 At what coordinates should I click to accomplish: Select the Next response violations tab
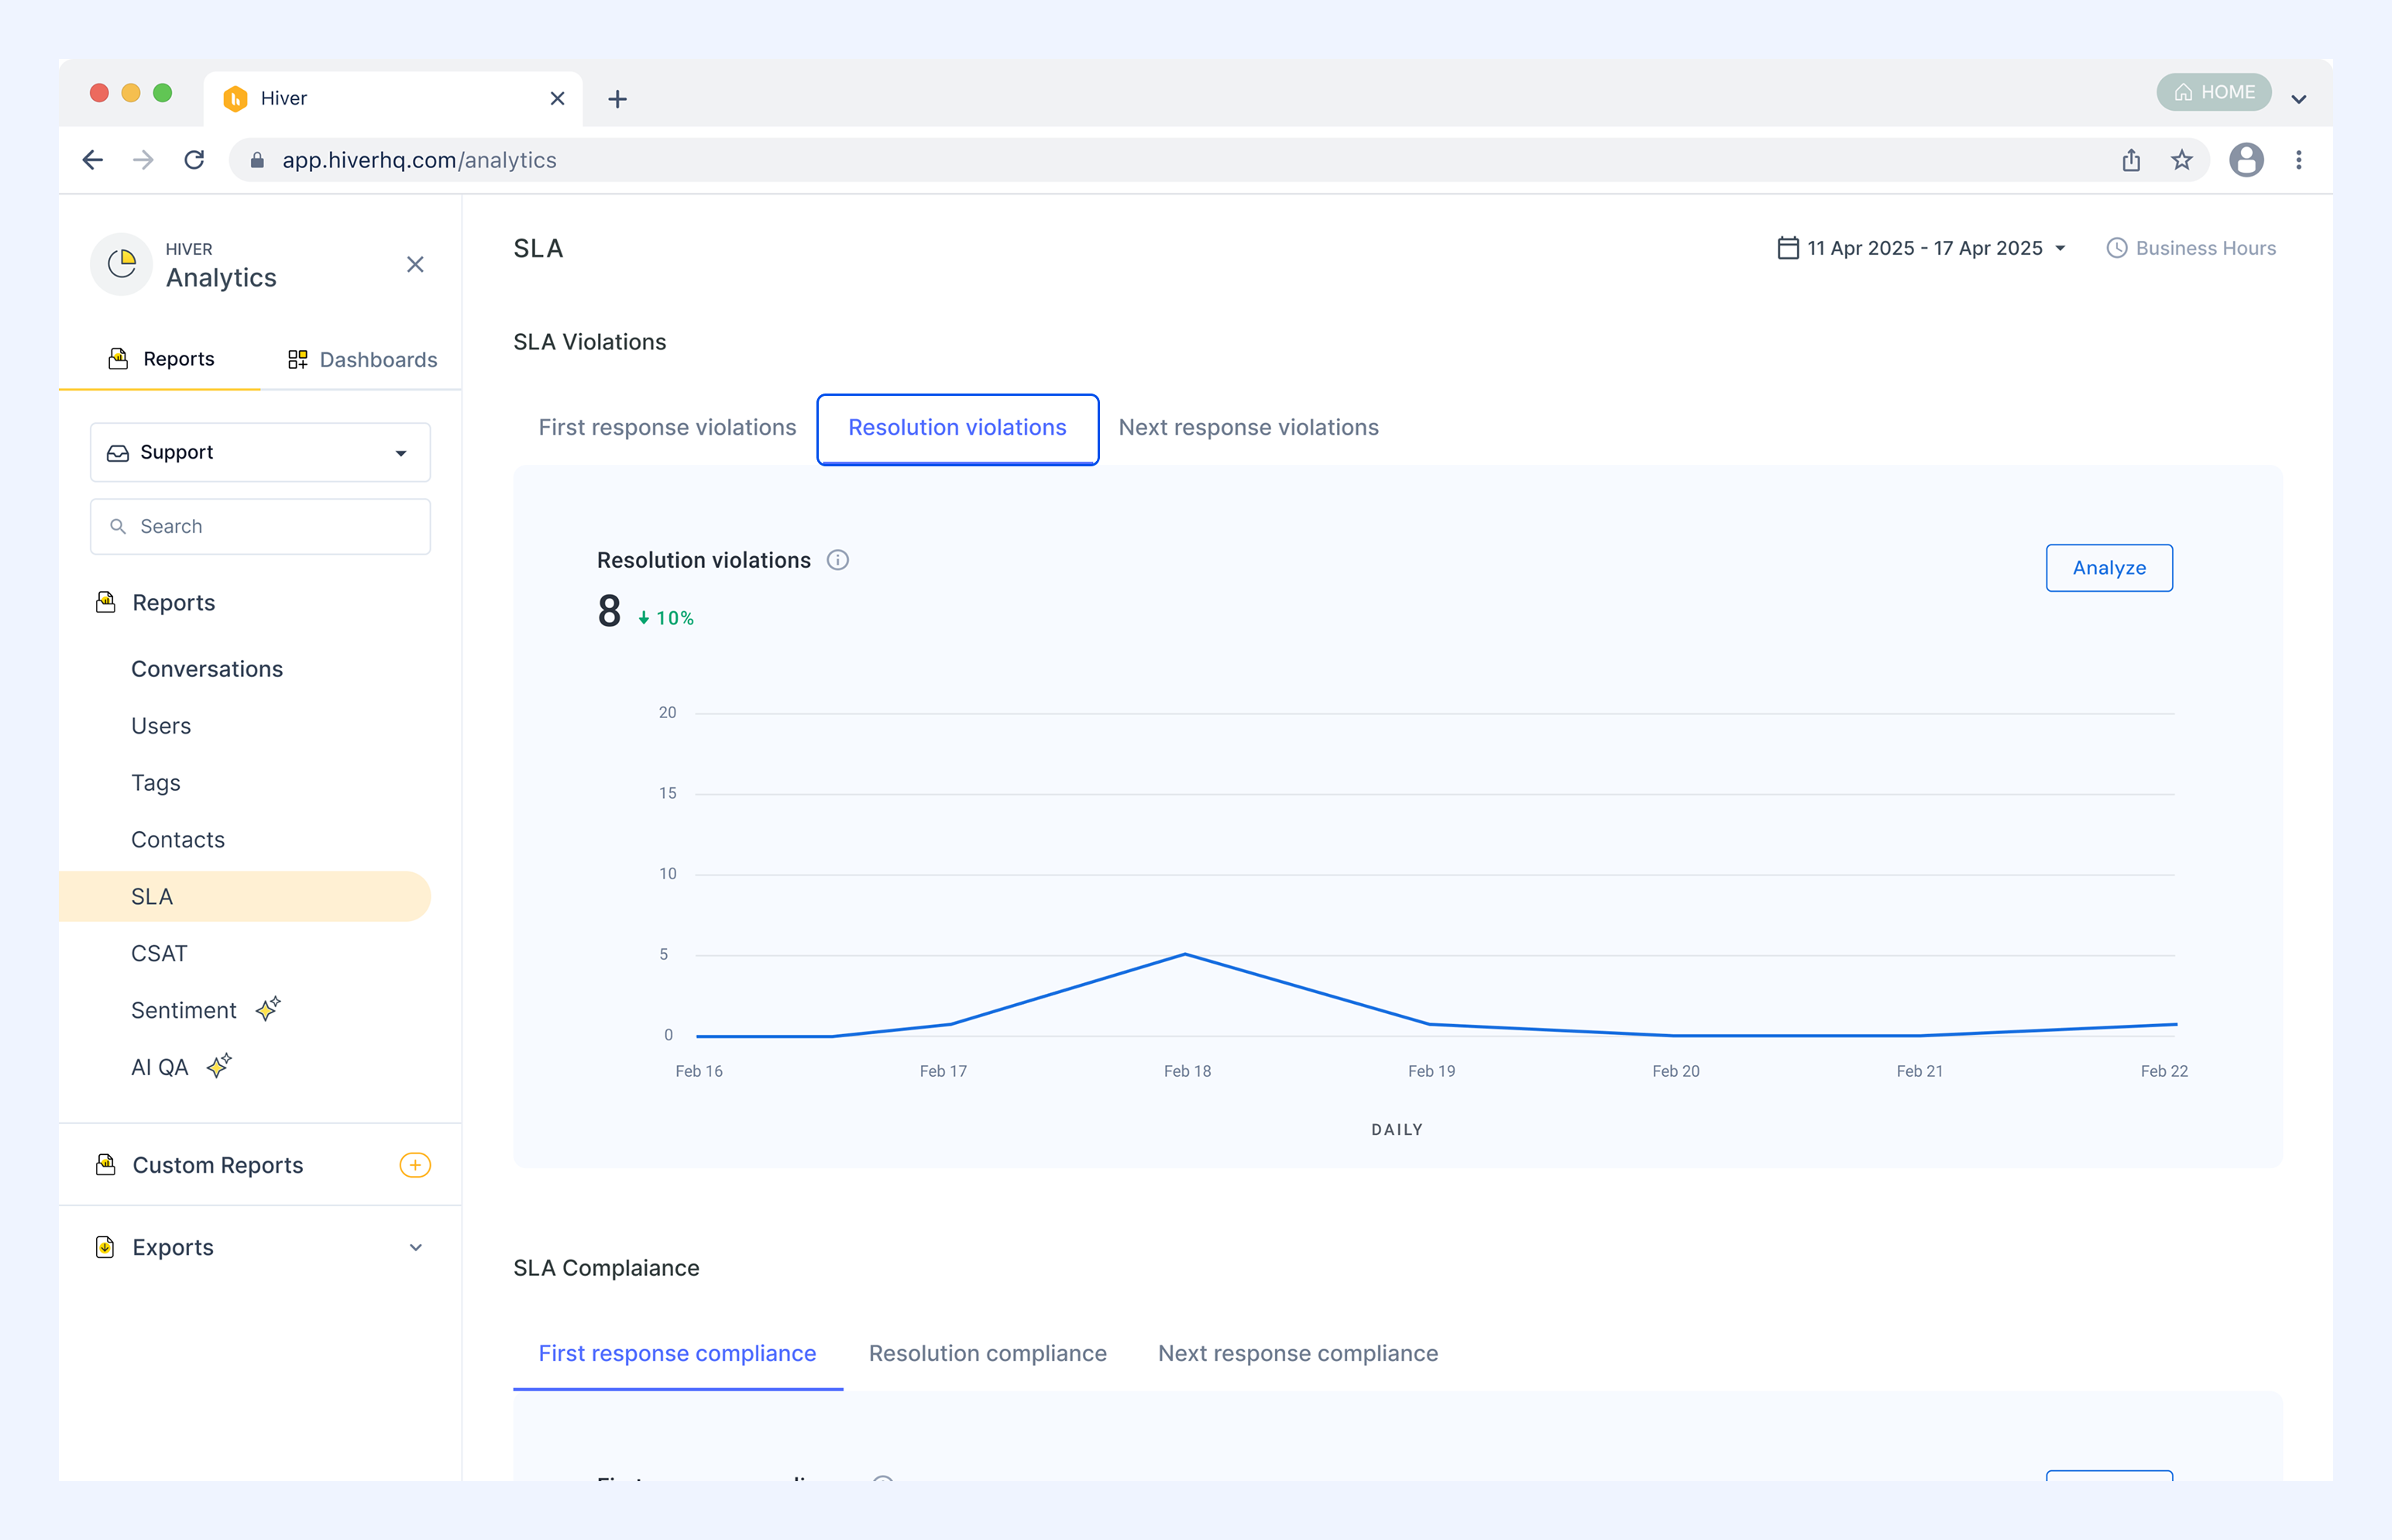tap(1248, 427)
